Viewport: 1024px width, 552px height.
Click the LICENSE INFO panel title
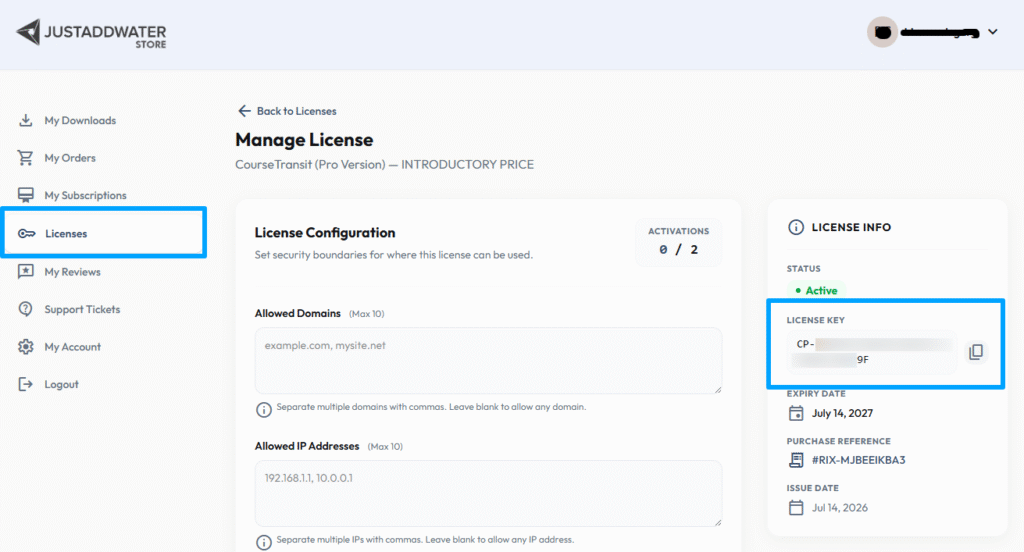click(x=852, y=227)
